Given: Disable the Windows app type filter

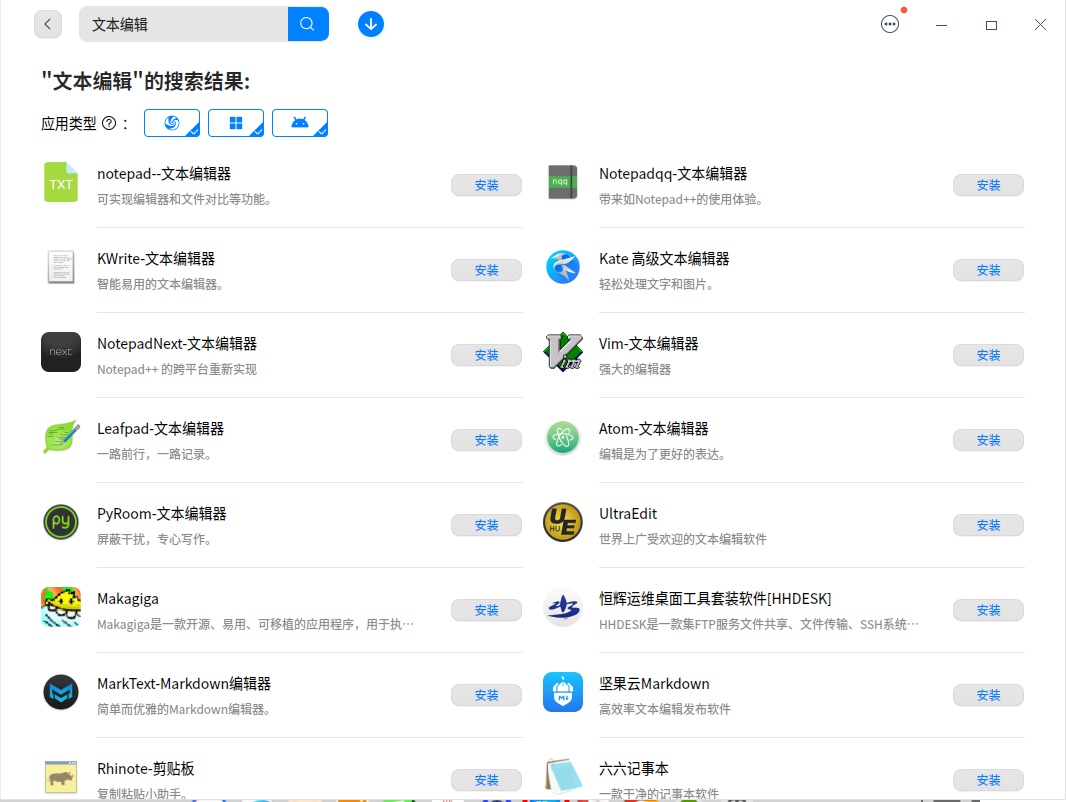Looking at the screenshot, I should pyautogui.click(x=236, y=122).
